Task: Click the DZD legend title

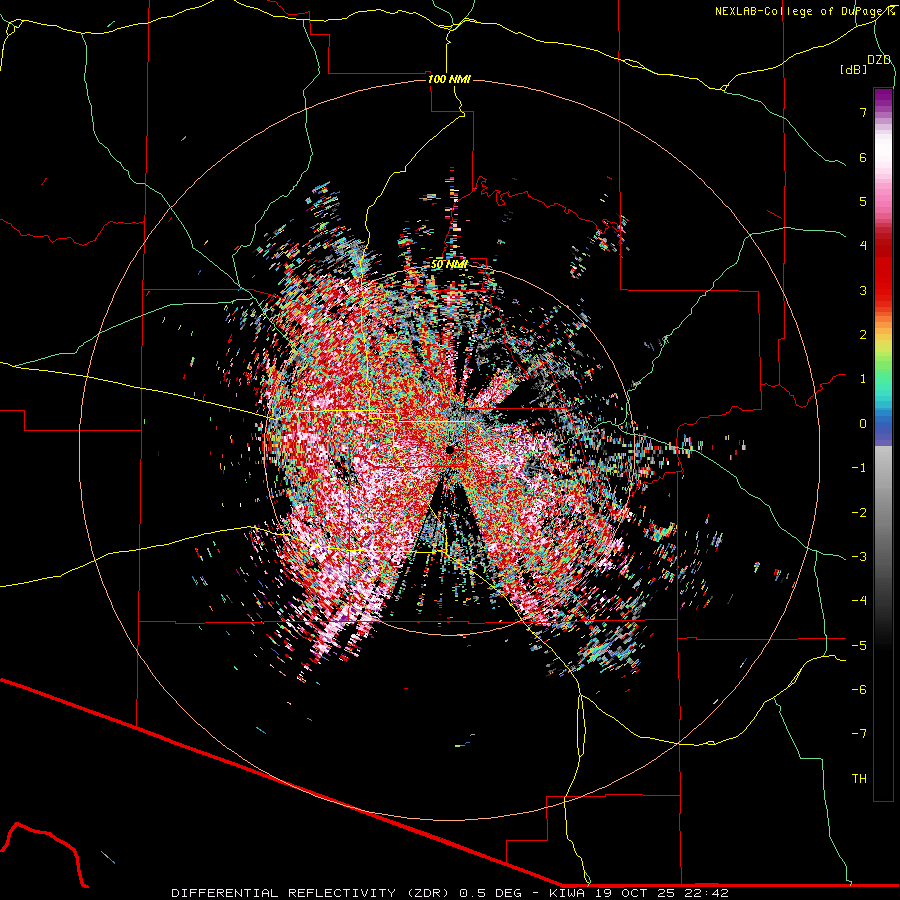Action: (879, 60)
